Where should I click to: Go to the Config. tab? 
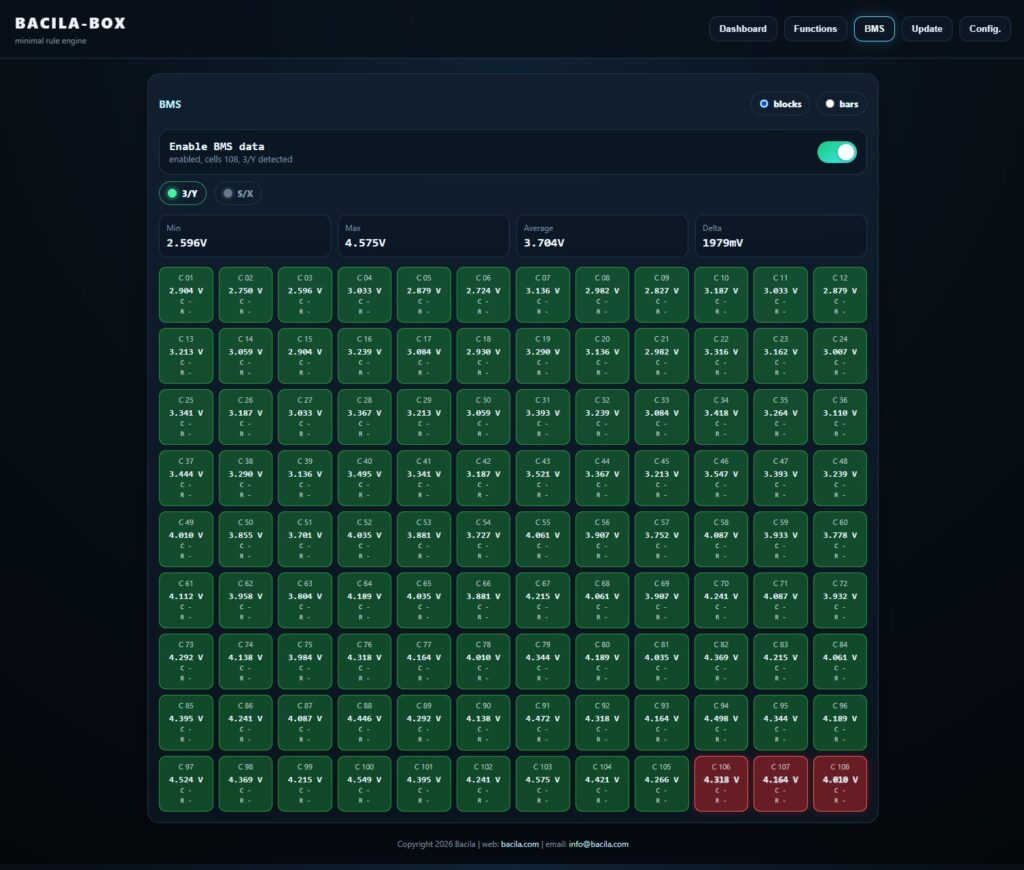click(x=985, y=29)
